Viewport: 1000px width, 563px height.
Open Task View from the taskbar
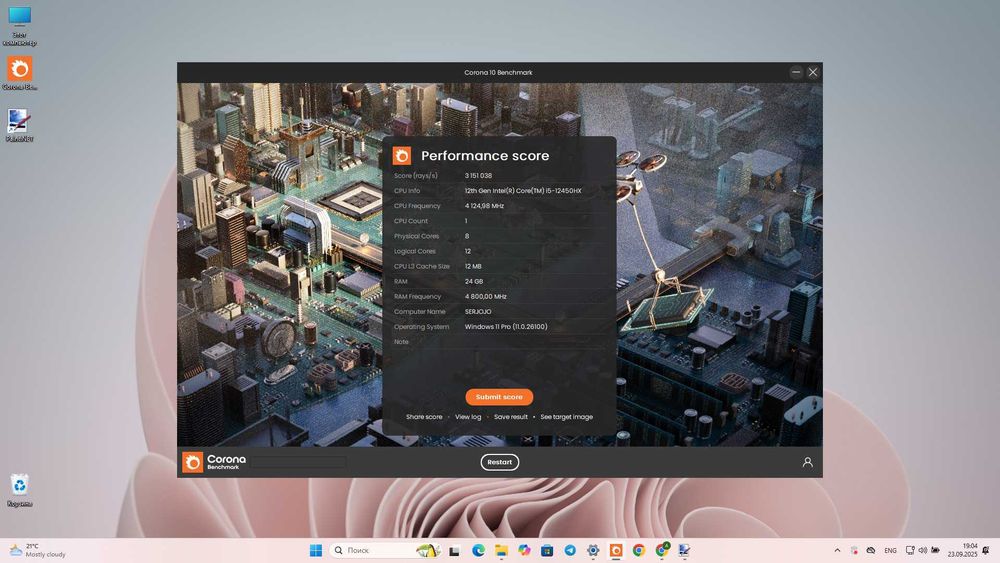coord(455,550)
